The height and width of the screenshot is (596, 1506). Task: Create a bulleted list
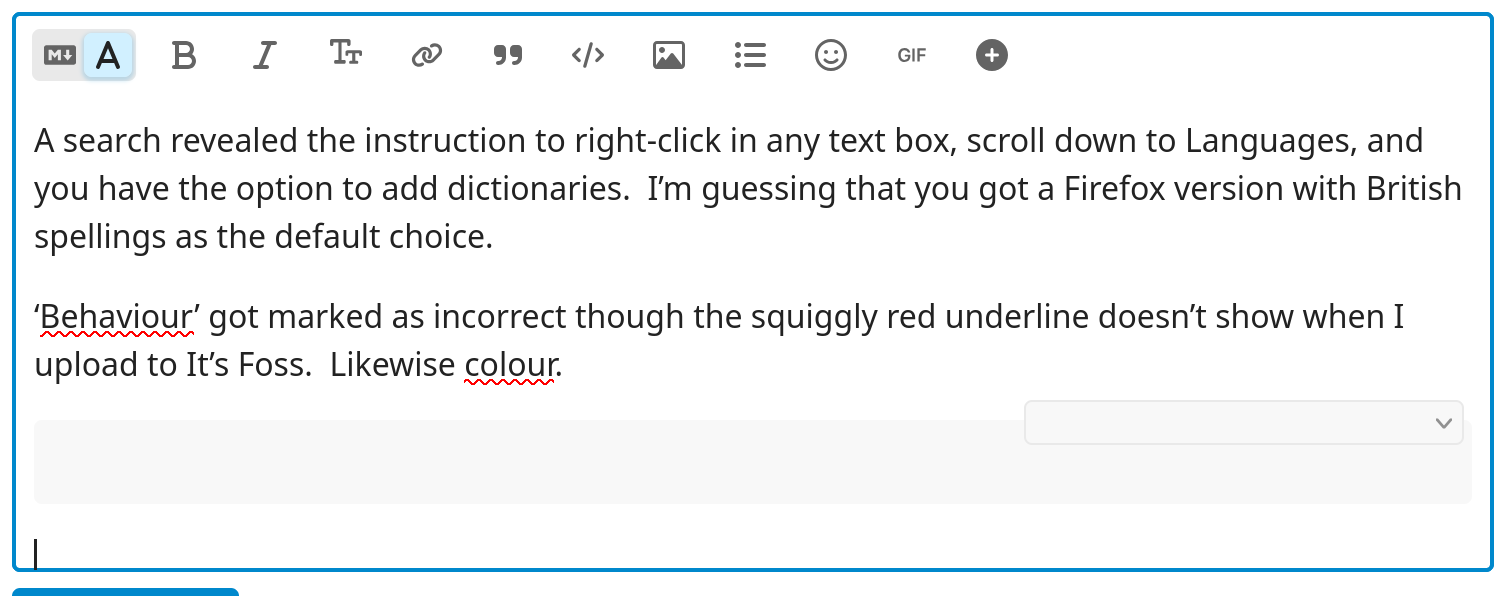750,55
